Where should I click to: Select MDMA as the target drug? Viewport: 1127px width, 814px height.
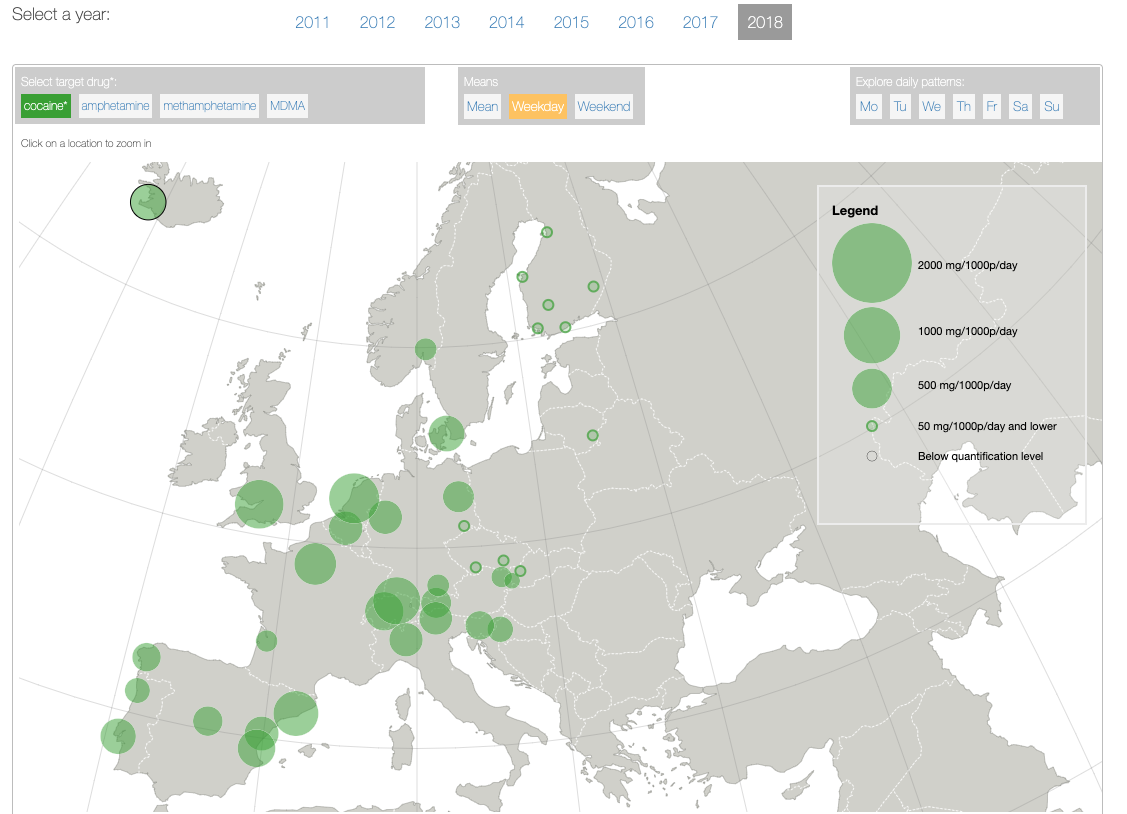[287, 105]
